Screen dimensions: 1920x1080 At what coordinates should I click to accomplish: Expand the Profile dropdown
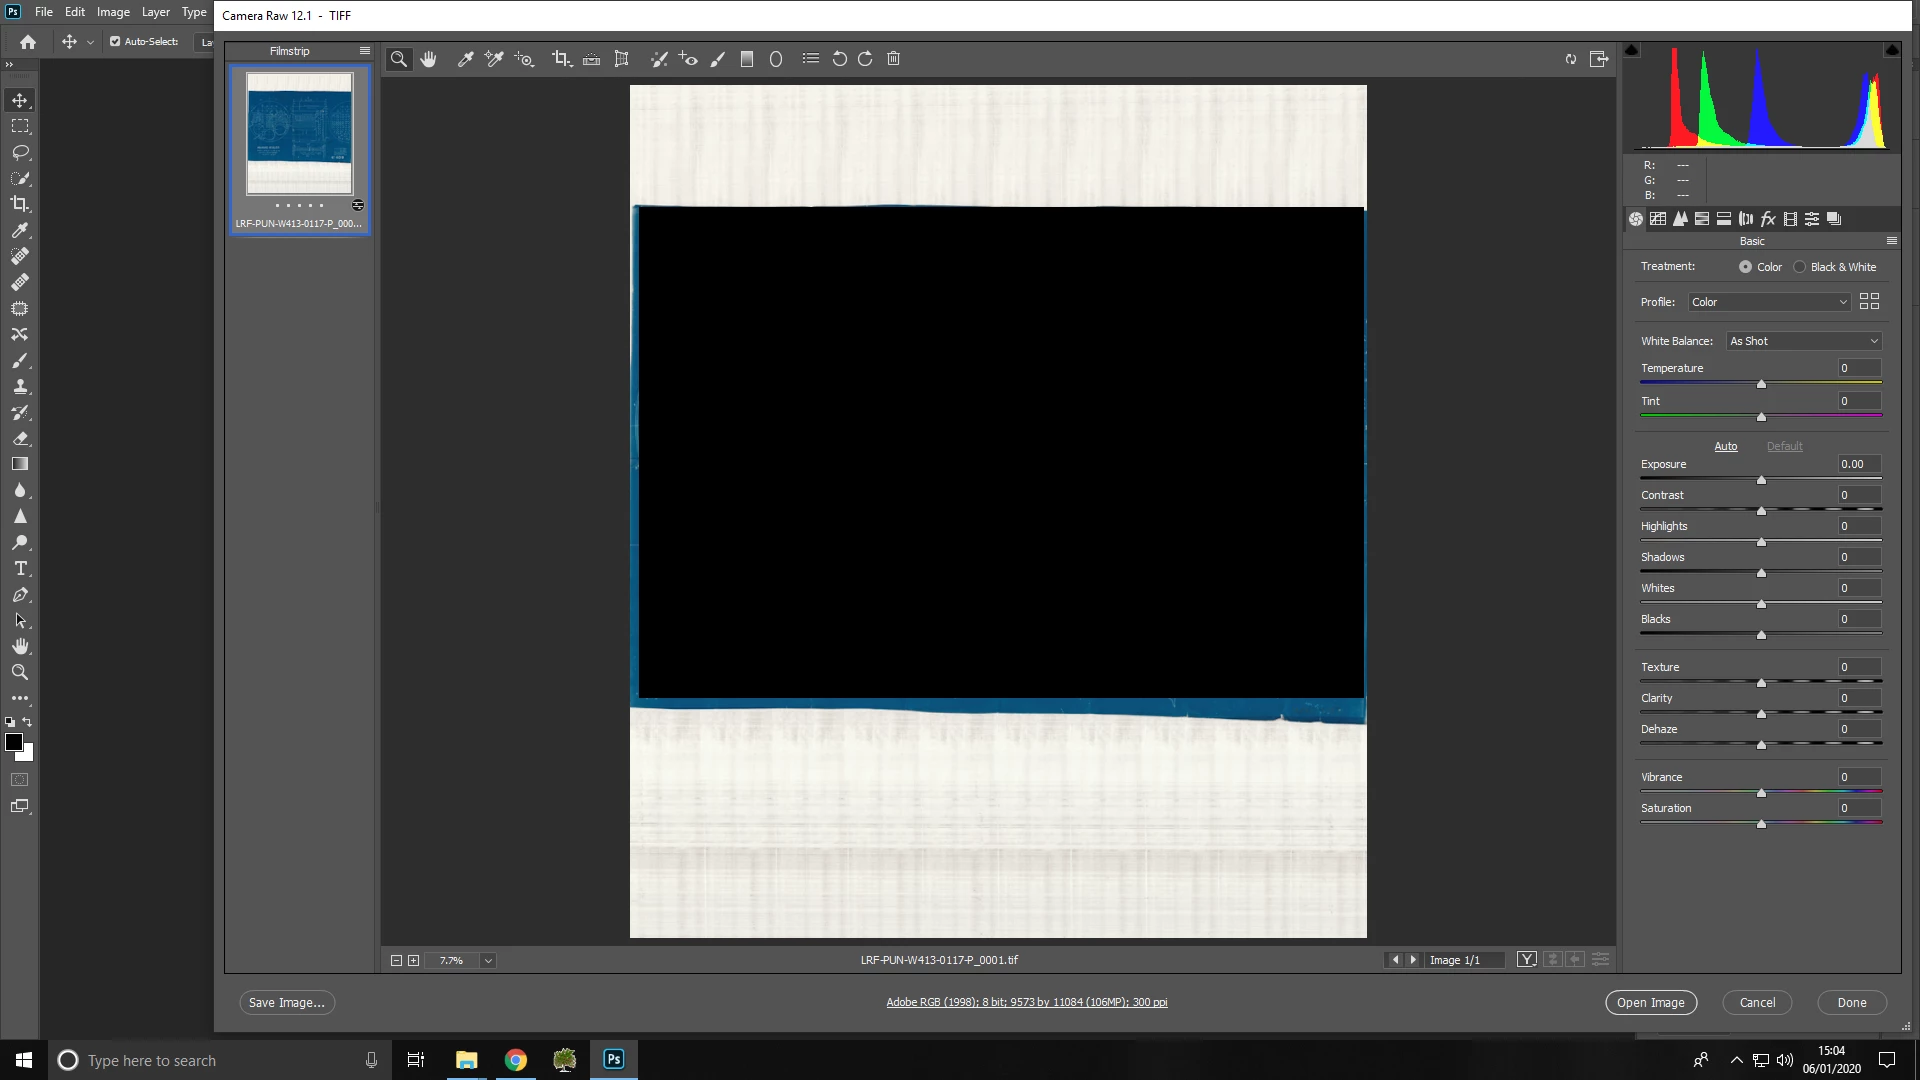coord(1769,302)
